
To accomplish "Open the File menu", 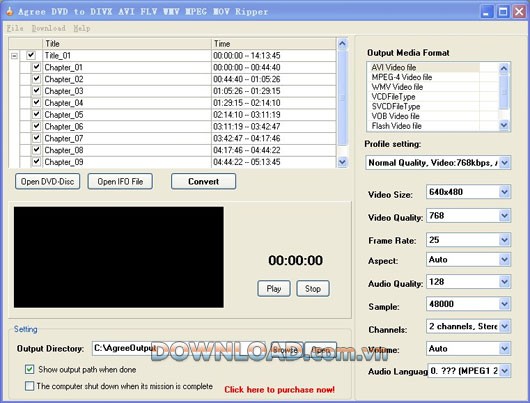I will click(15, 28).
